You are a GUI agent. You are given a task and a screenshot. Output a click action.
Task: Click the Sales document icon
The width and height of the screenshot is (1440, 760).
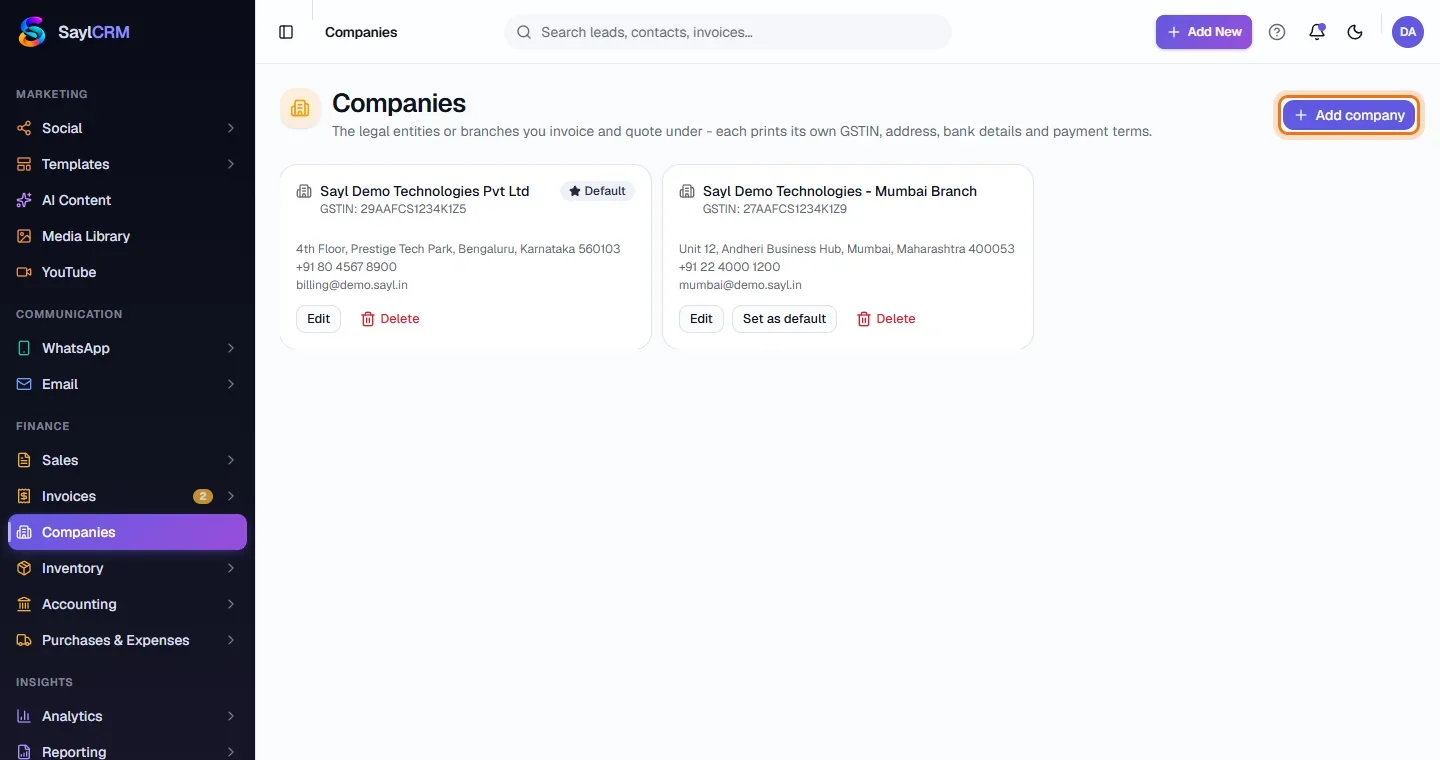pos(24,460)
